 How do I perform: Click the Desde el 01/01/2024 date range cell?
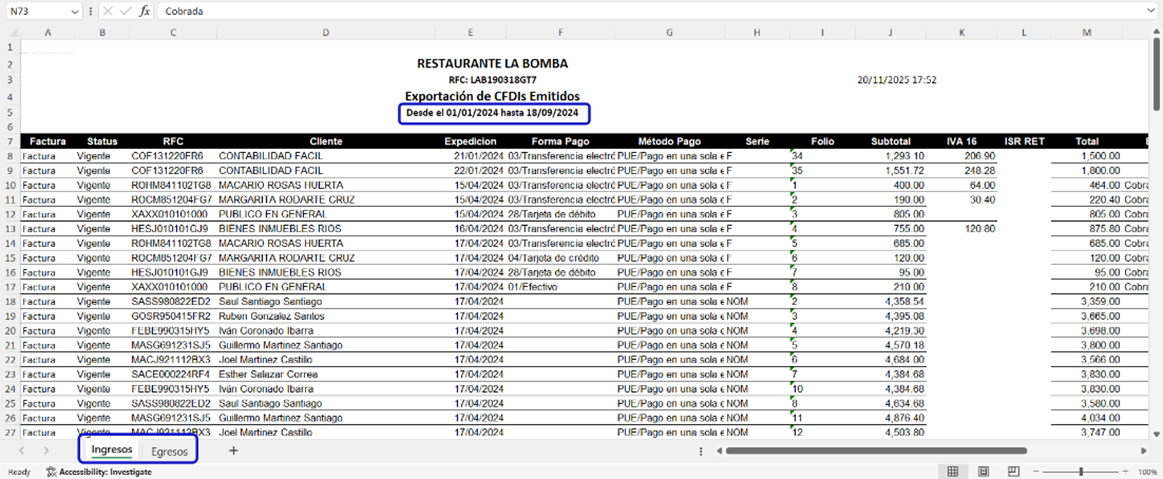pos(492,113)
